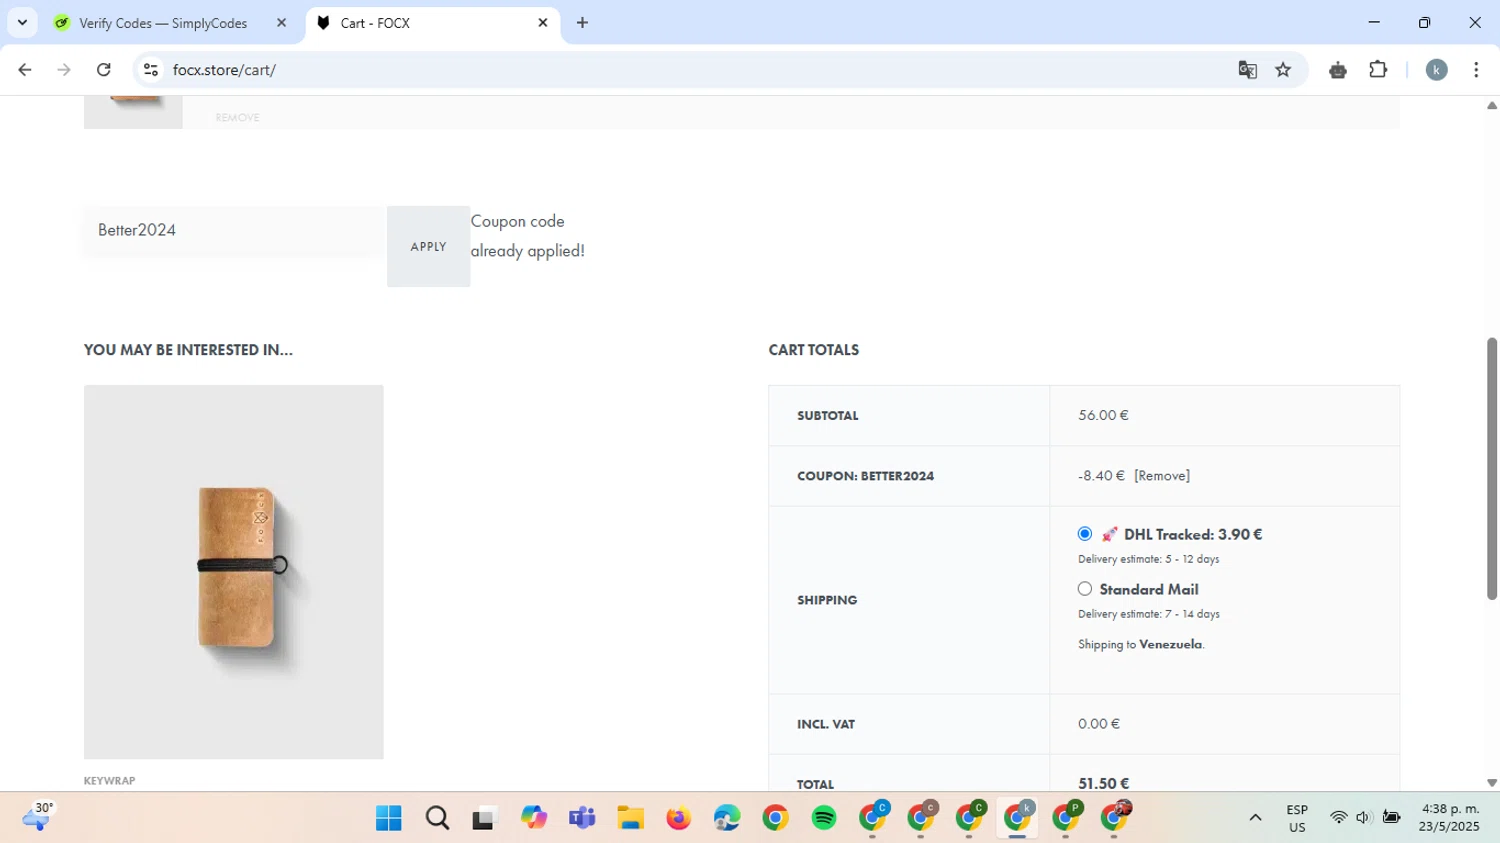The width and height of the screenshot is (1500, 843).
Task: Click the scrollbar up arrow
Action: [x=1492, y=105]
